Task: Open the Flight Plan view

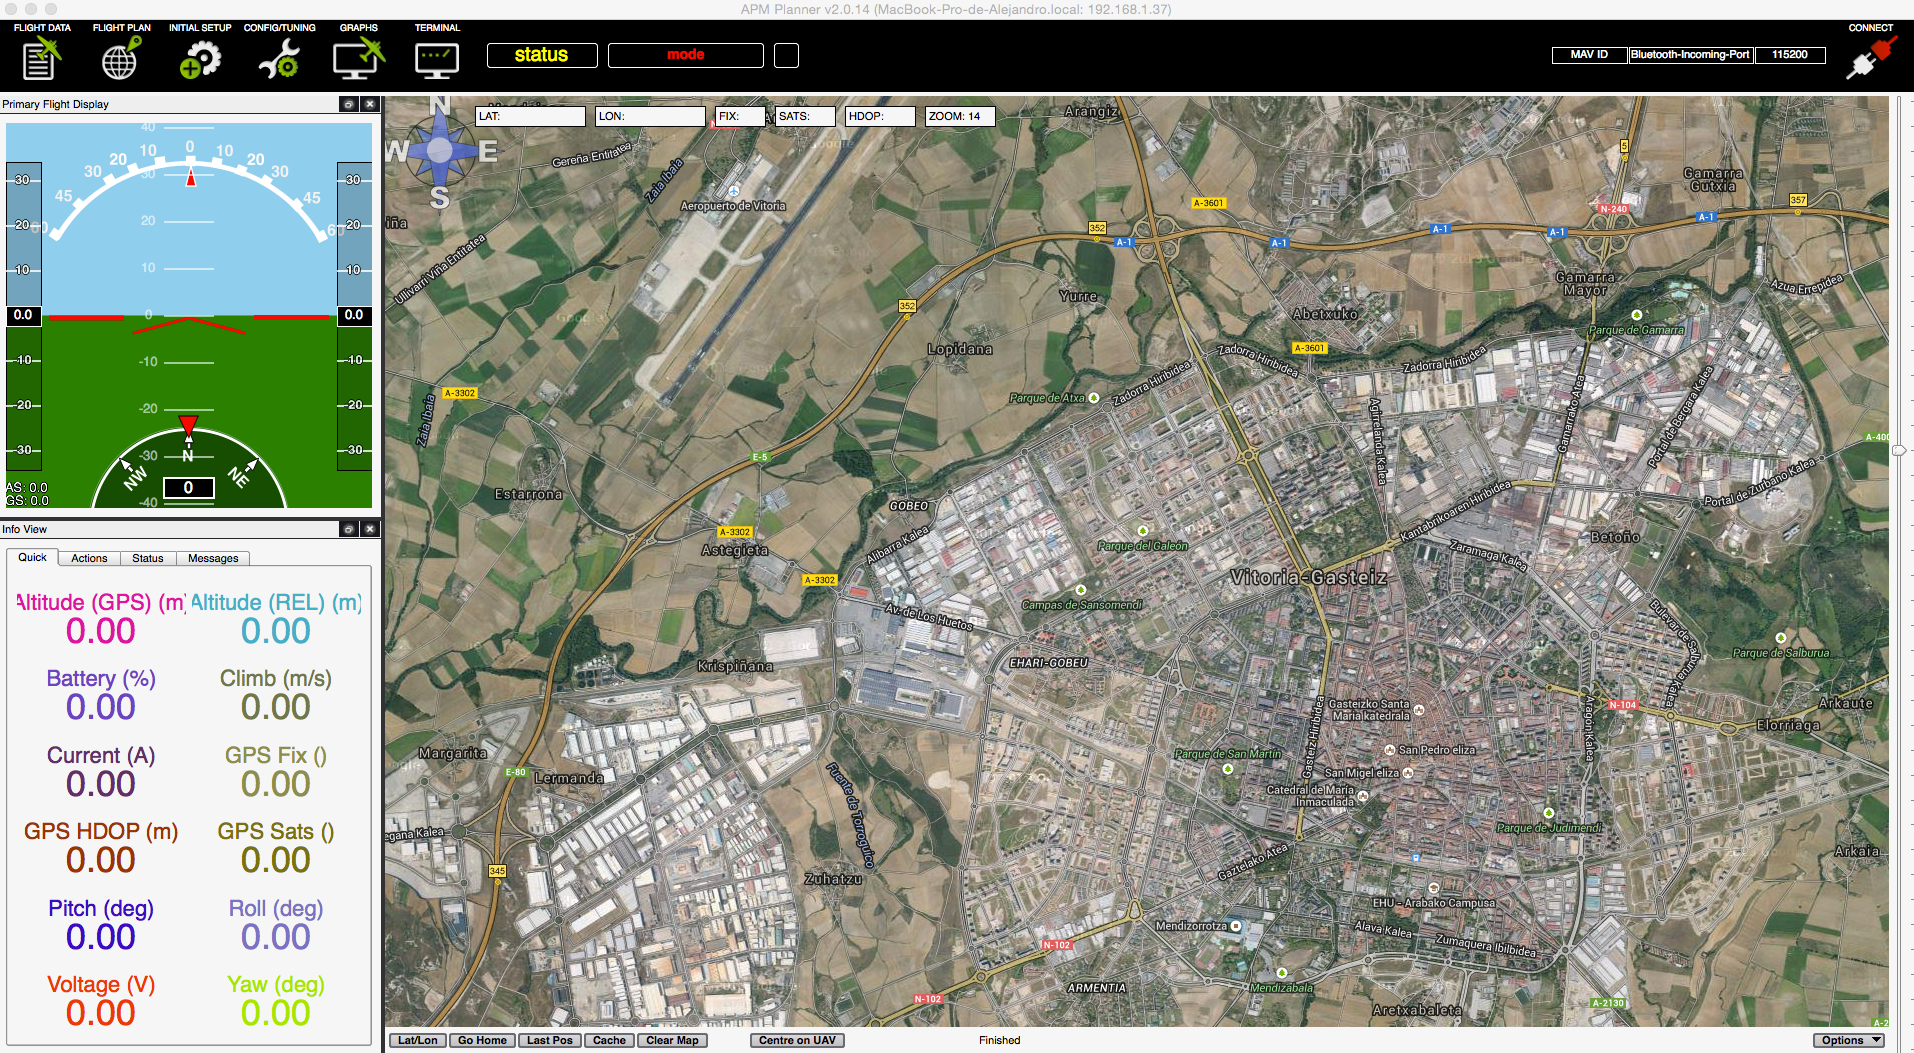Action: point(121,53)
